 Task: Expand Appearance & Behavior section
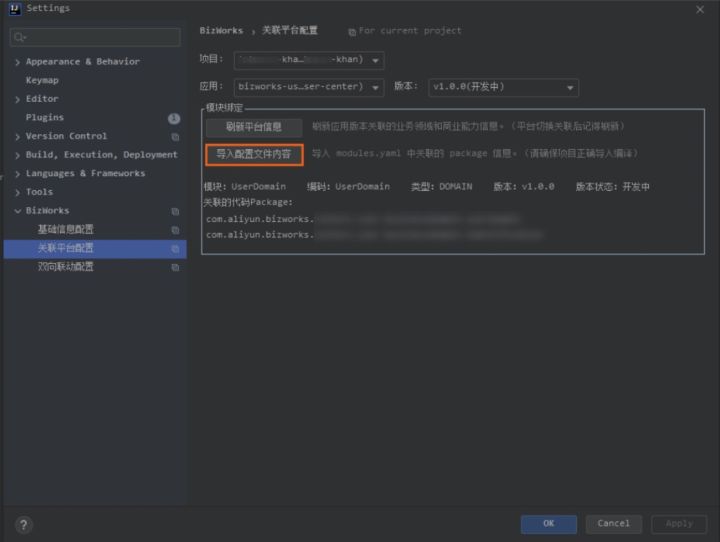coord(17,62)
